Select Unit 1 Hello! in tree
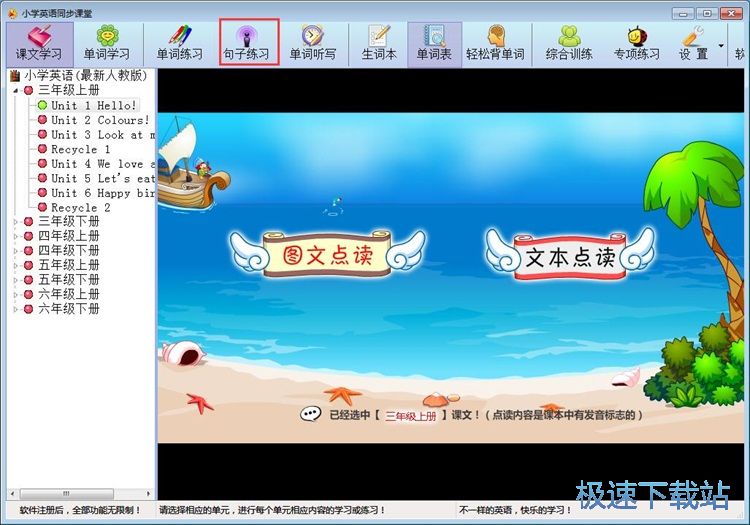Viewport: 750px width, 525px height. (93, 105)
